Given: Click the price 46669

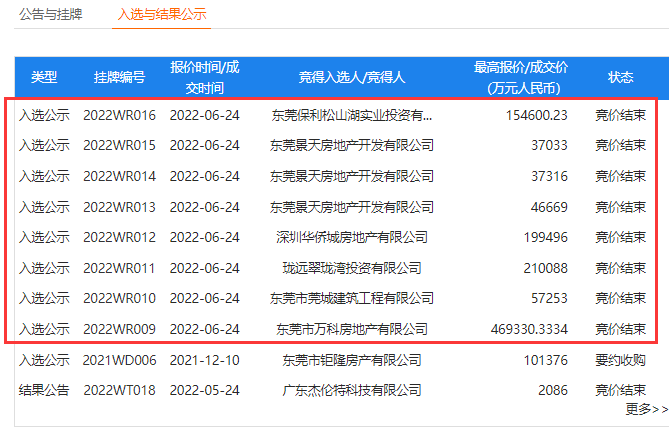Looking at the screenshot, I should tap(550, 207).
